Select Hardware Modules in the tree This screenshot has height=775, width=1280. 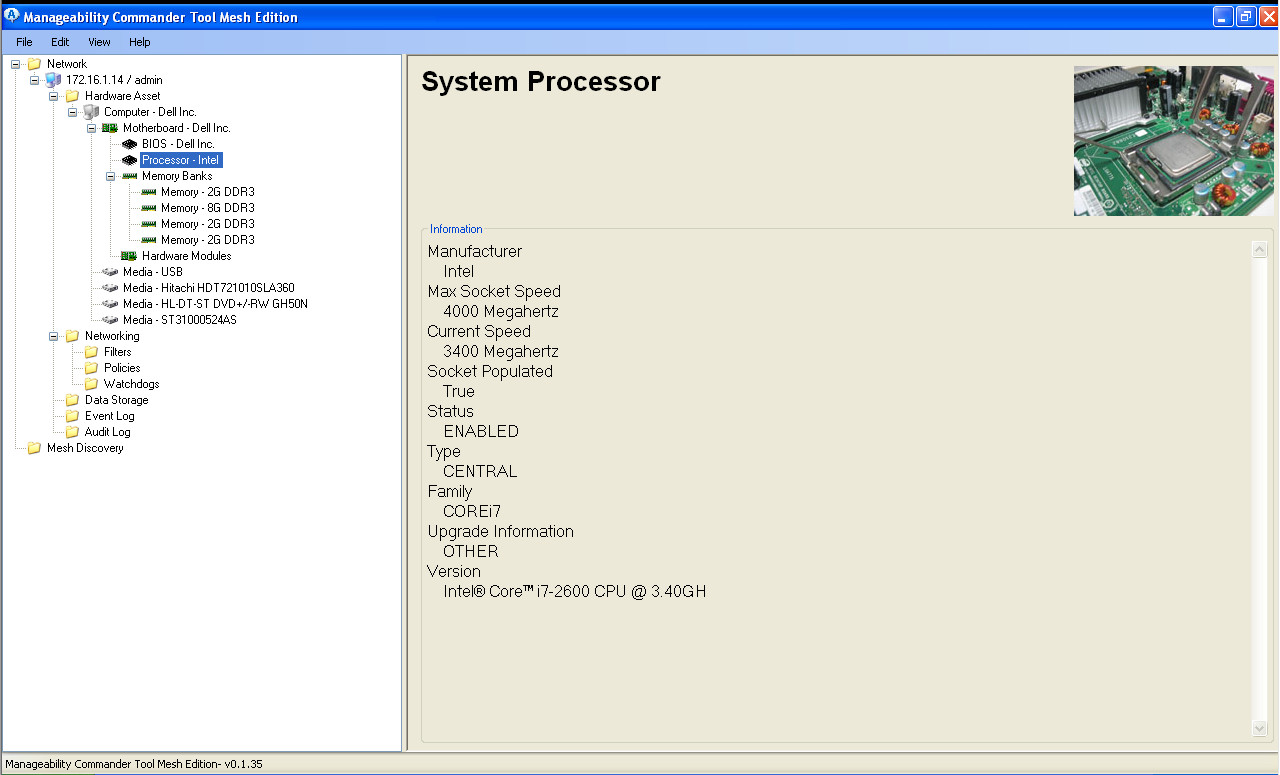tap(186, 256)
